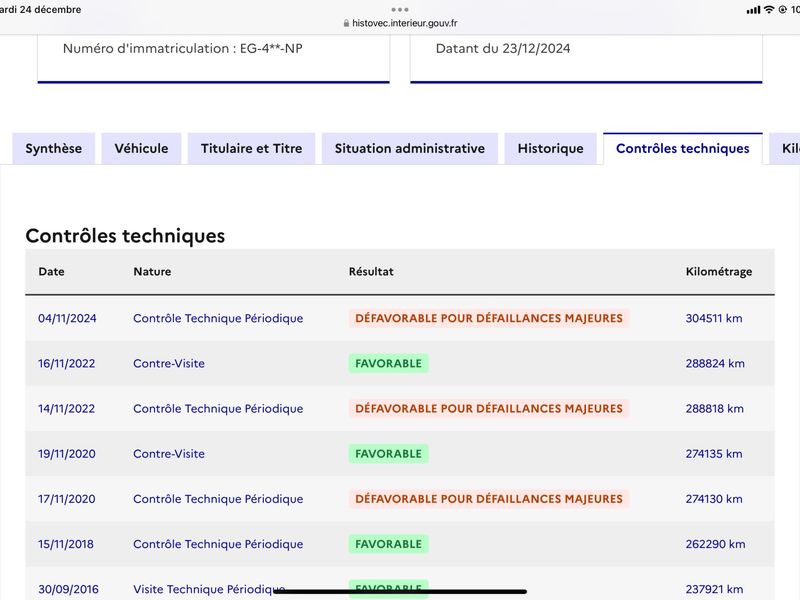The image size is (800, 600).
Task: Tap the iPad home indicator bar
Action: click(x=400, y=591)
